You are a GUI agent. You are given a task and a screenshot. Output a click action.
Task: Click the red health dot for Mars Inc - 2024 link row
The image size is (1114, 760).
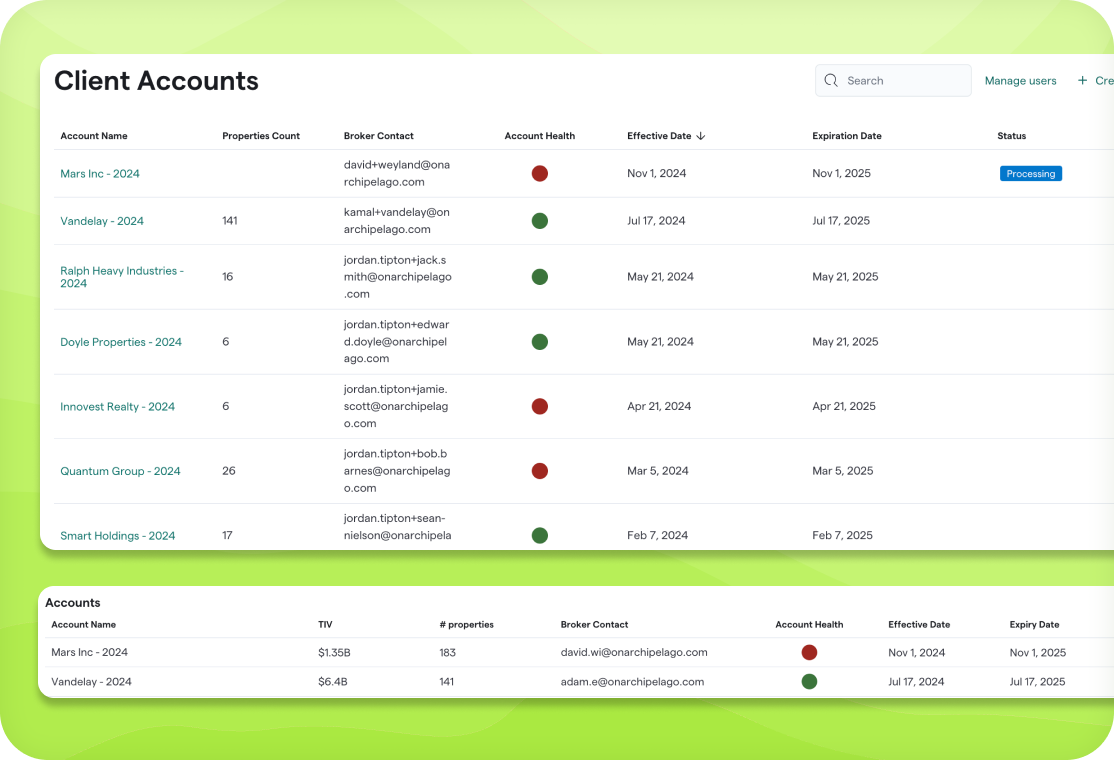tap(540, 173)
